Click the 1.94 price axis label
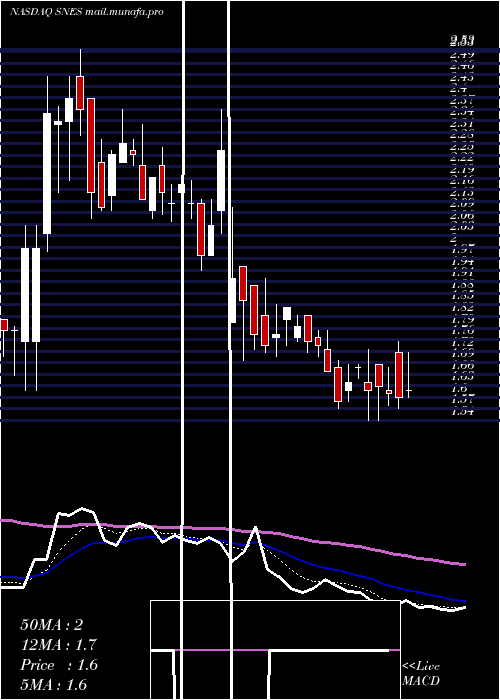The width and height of the screenshot is (500, 700). point(462,262)
